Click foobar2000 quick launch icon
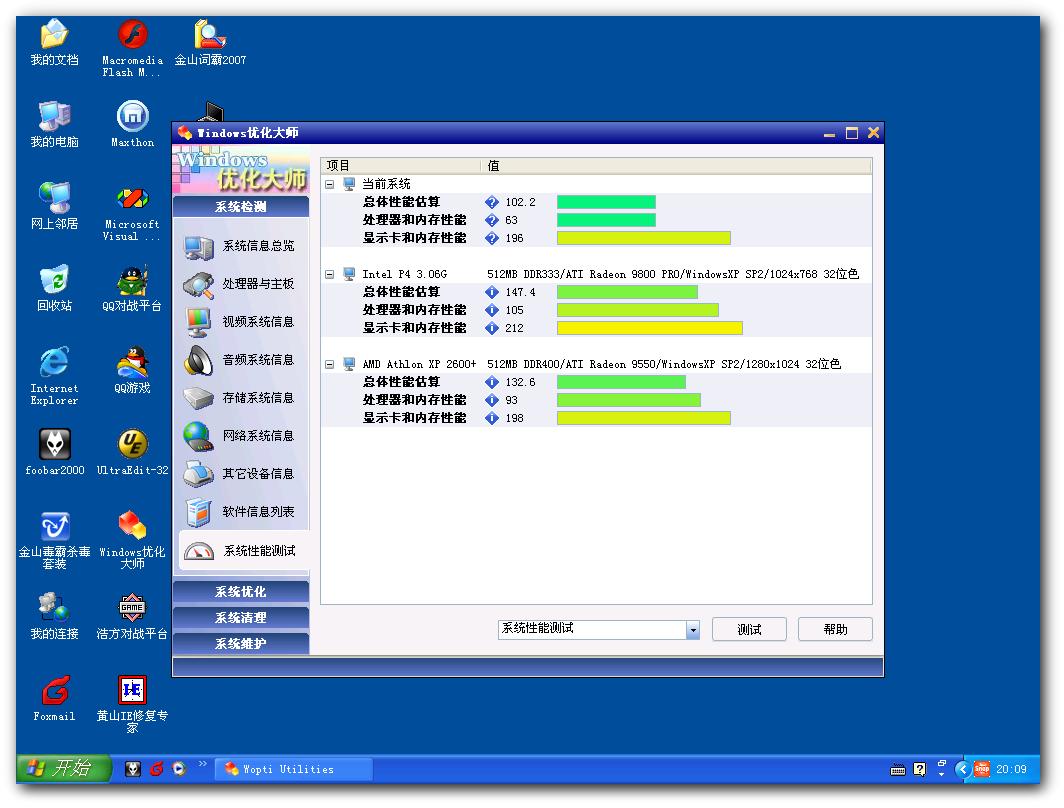 134,769
